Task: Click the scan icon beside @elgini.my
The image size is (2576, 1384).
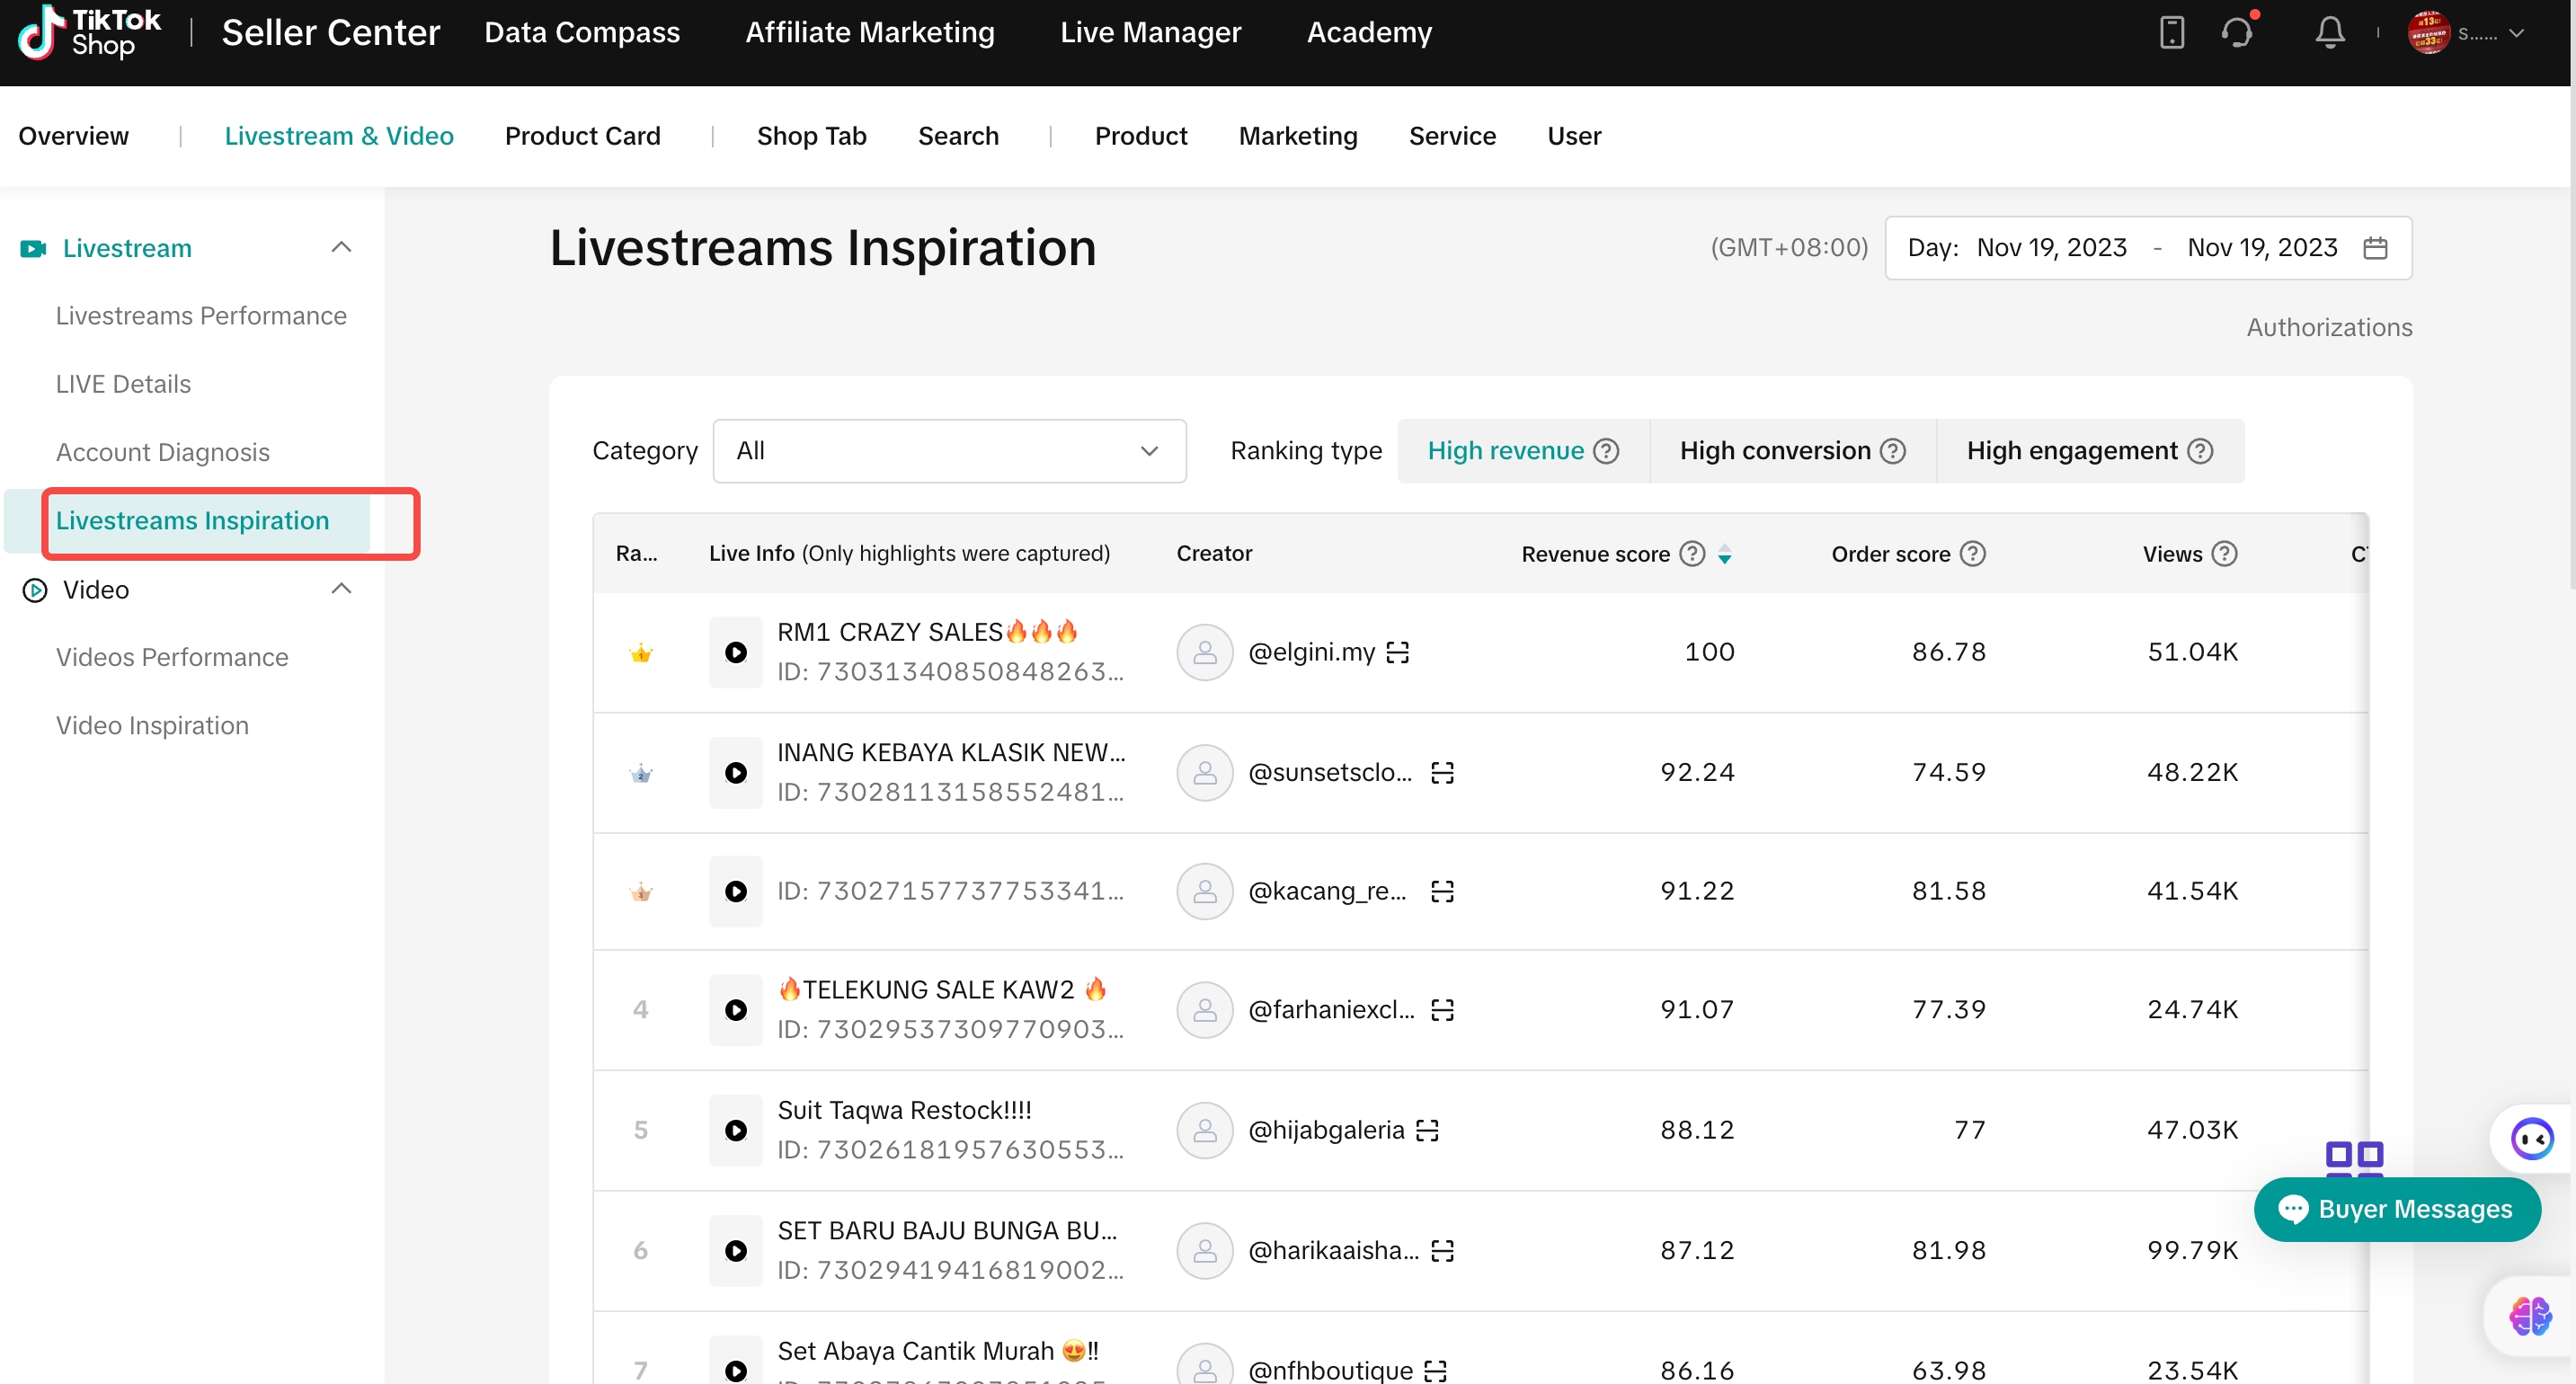Action: 1397,652
